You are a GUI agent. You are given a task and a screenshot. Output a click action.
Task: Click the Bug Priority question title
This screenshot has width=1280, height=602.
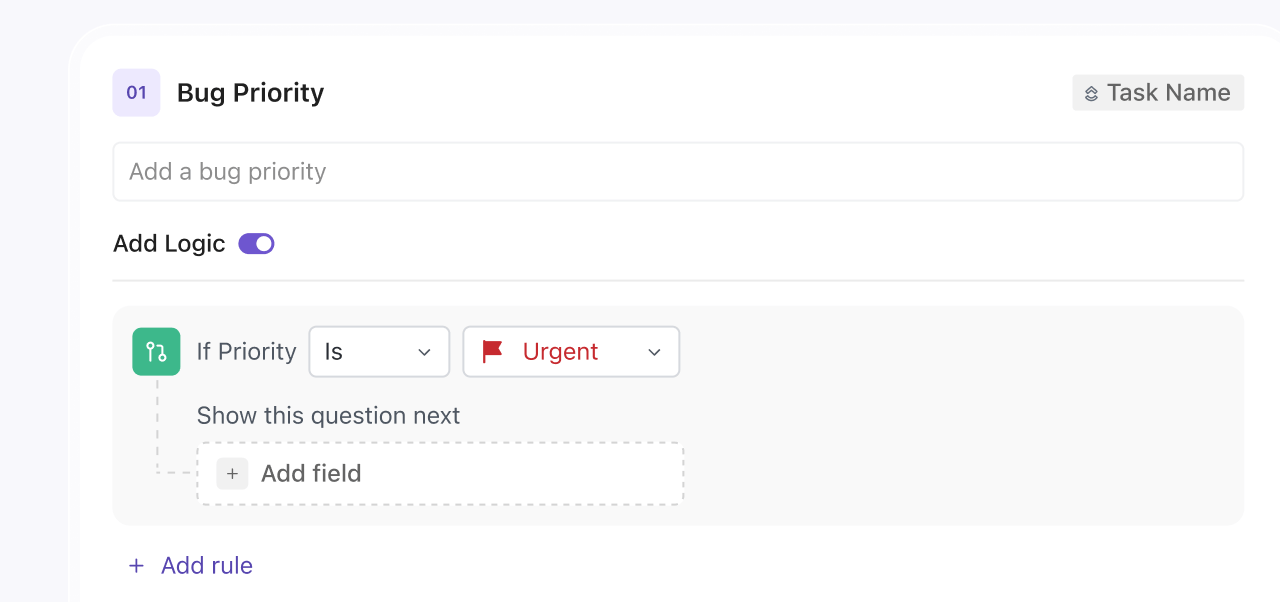(250, 92)
